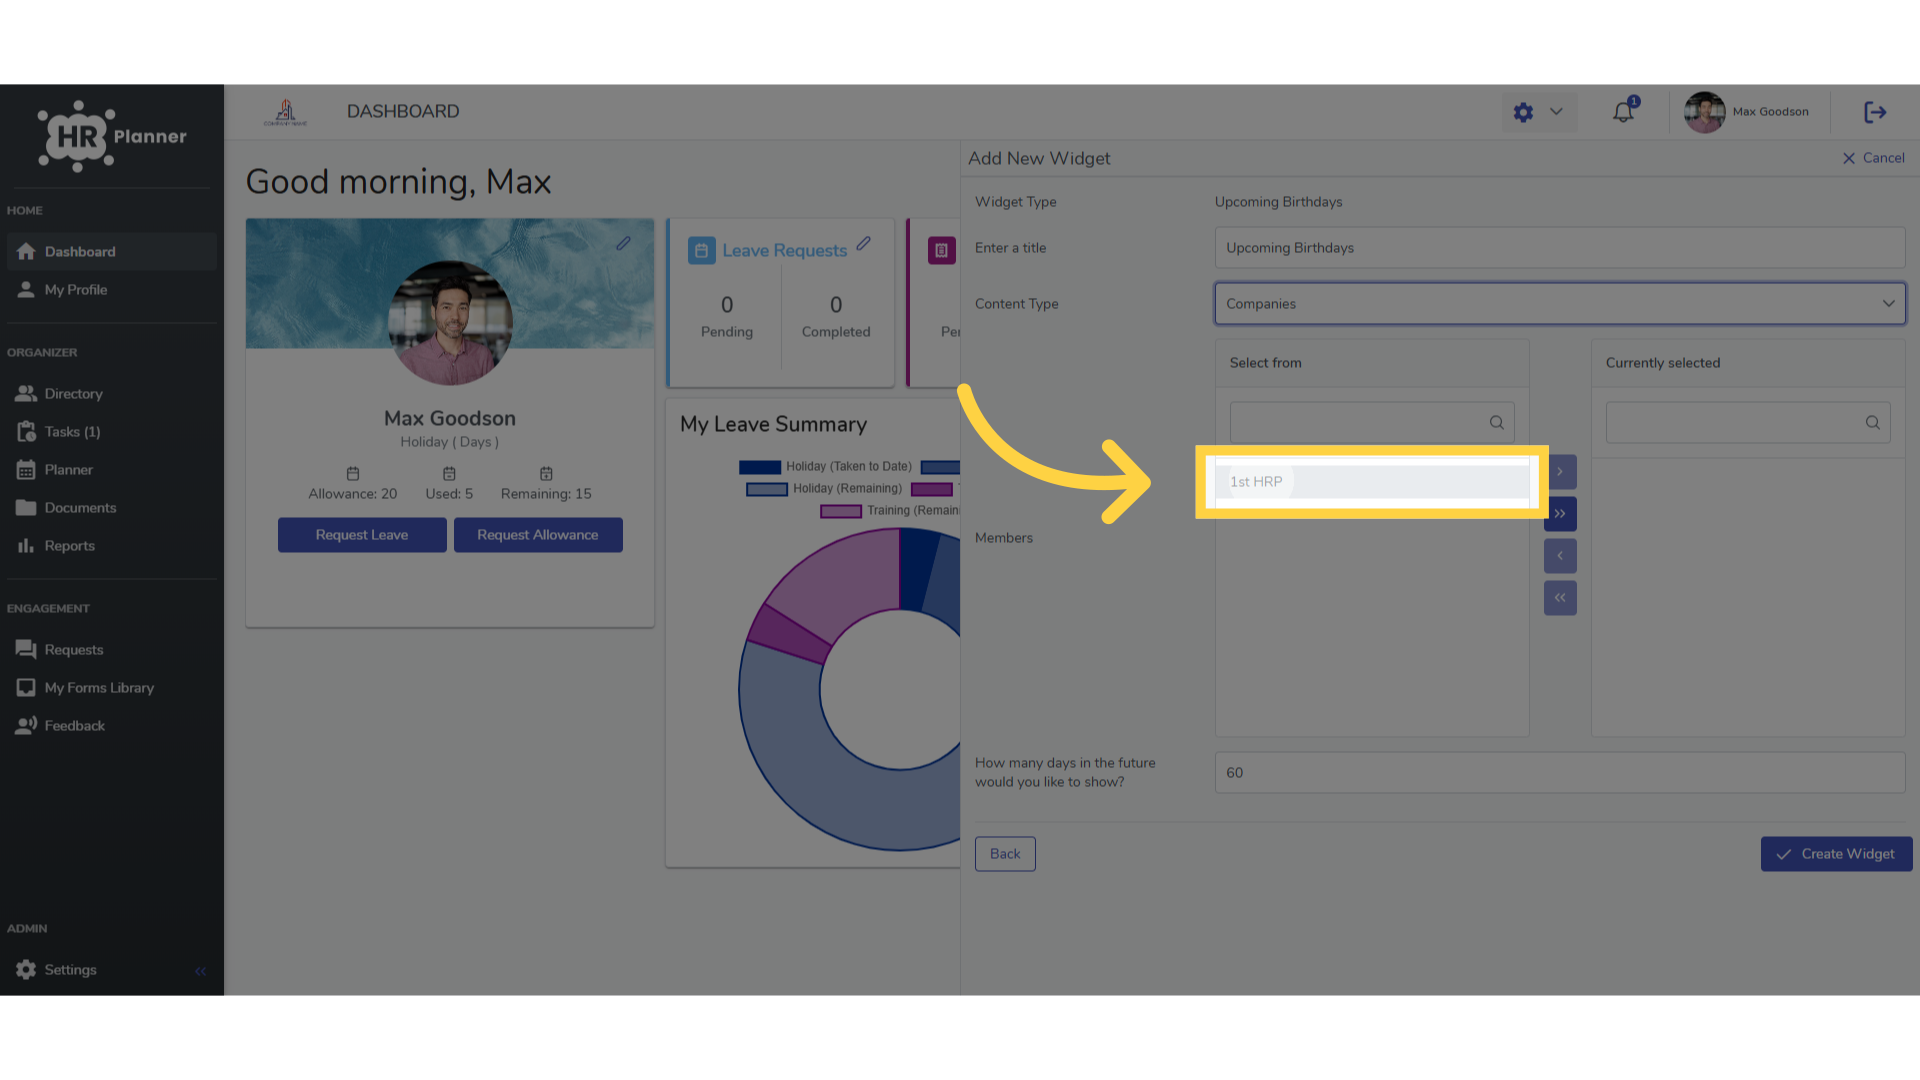1920x1080 pixels.
Task: Click the profile card edit pencil
Action: [x=623, y=243]
